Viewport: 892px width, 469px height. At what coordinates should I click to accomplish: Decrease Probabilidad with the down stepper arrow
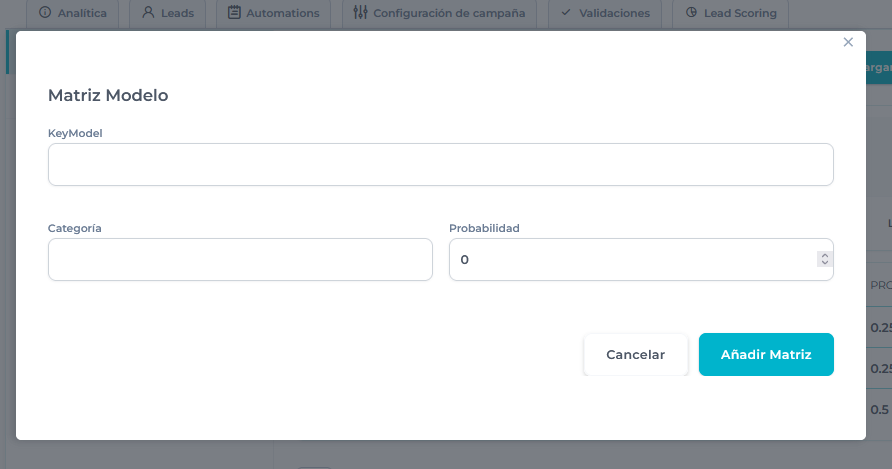824,263
